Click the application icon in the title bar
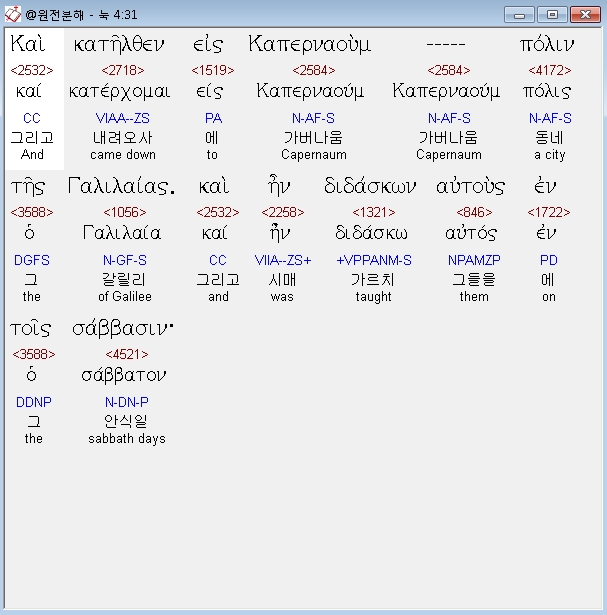607x615 pixels. point(13,15)
